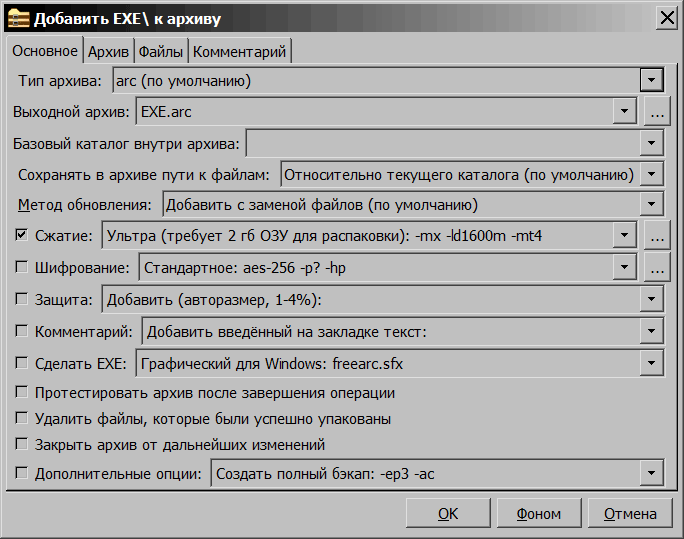Enable the Сделать EXE checkbox

(x=22, y=362)
